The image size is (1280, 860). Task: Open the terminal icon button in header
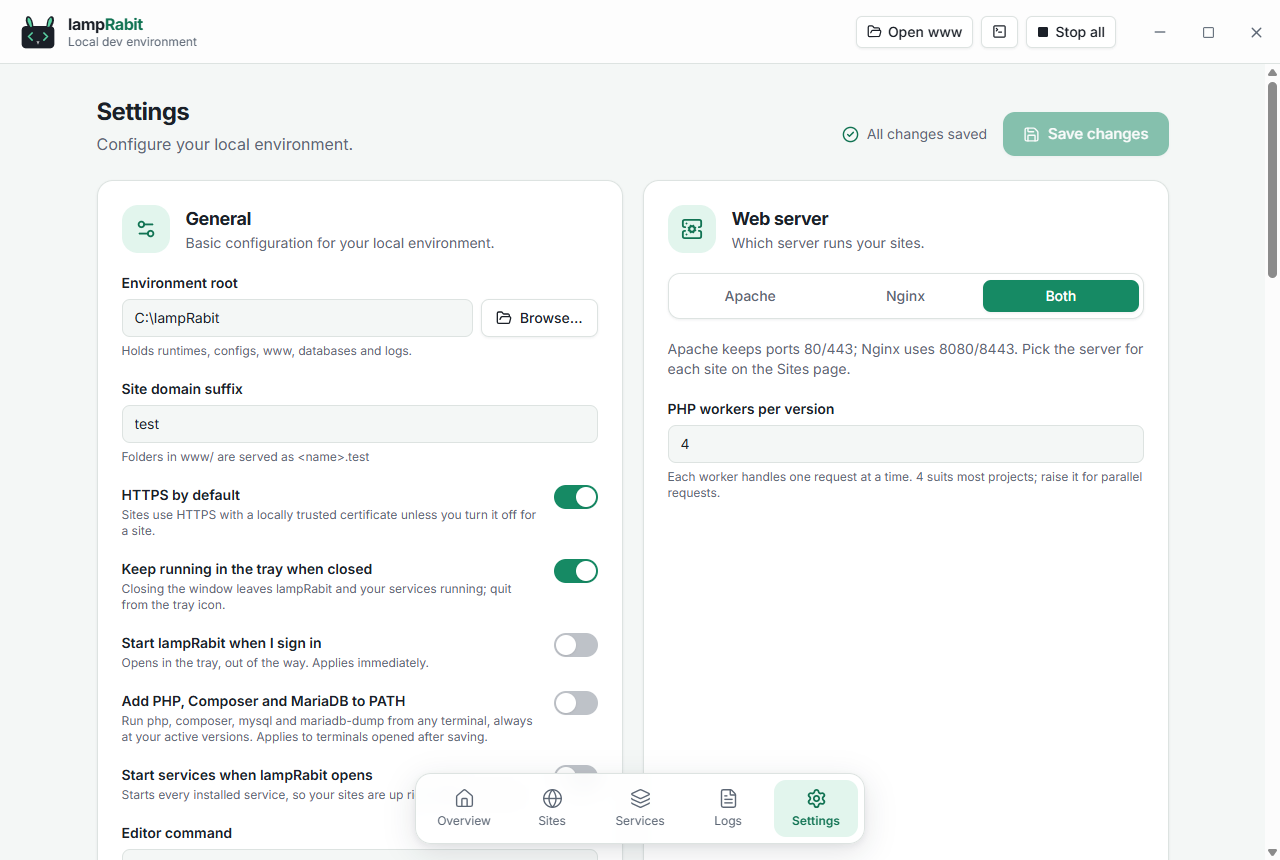click(x=999, y=31)
